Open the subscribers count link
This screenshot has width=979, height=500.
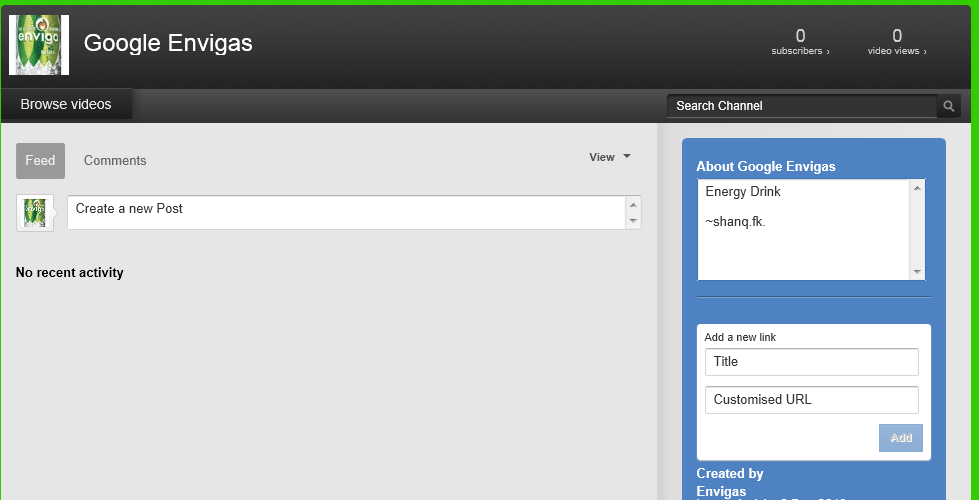[x=800, y=42]
